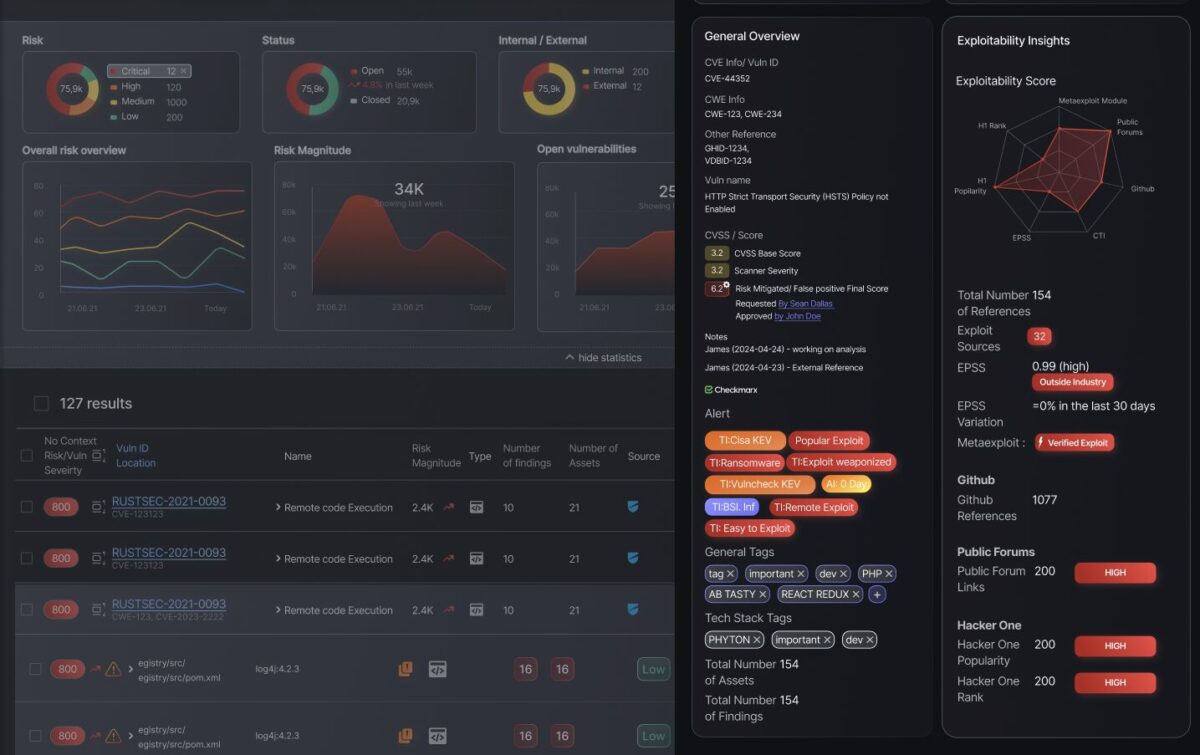
Task: Open first RUSTSEC-2021-0093 link with CVE-123123
Action: pyautogui.click(x=169, y=501)
